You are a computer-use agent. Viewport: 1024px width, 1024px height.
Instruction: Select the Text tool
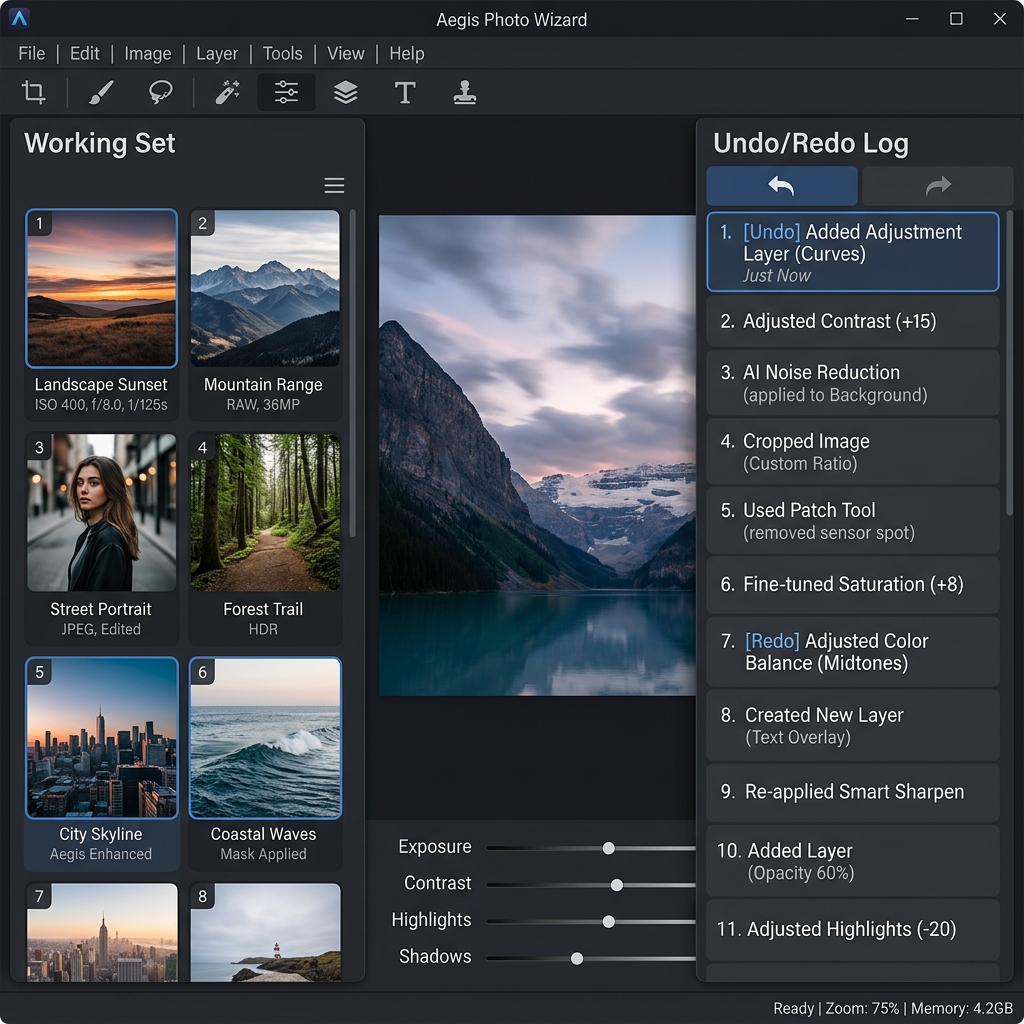click(x=405, y=93)
